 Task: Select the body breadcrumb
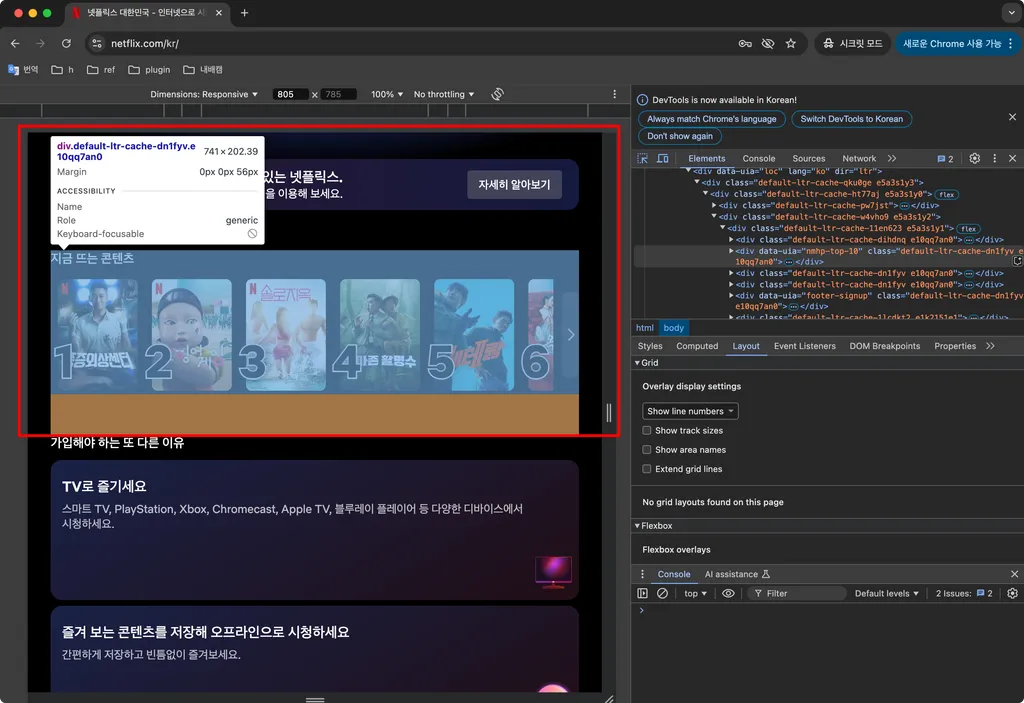[x=673, y=328]
